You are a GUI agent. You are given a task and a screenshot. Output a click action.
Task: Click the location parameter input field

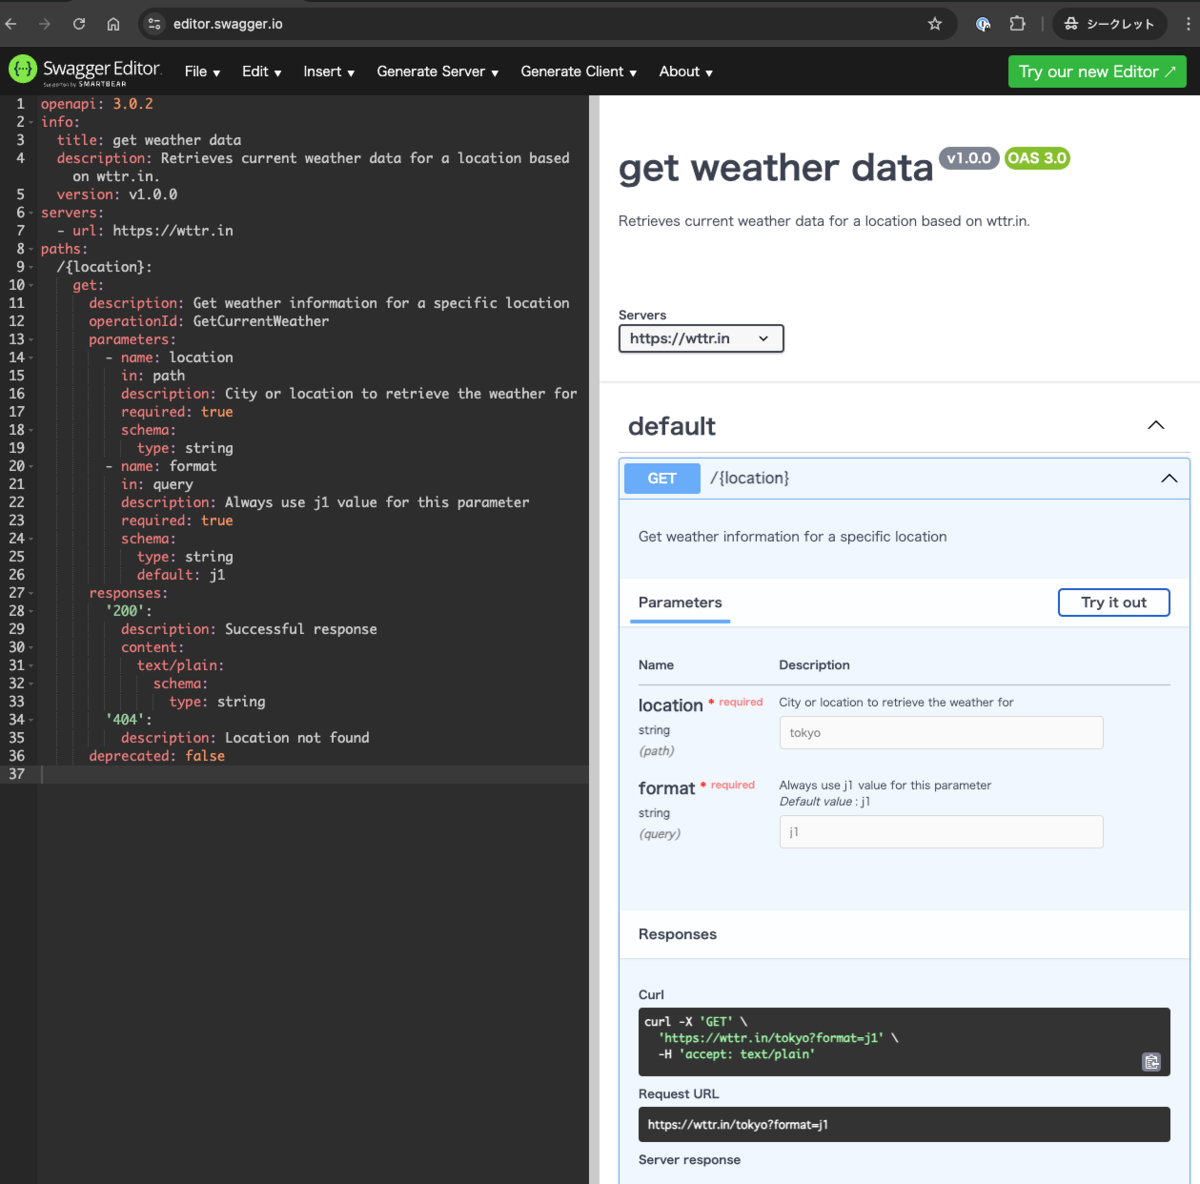point(941,733)
